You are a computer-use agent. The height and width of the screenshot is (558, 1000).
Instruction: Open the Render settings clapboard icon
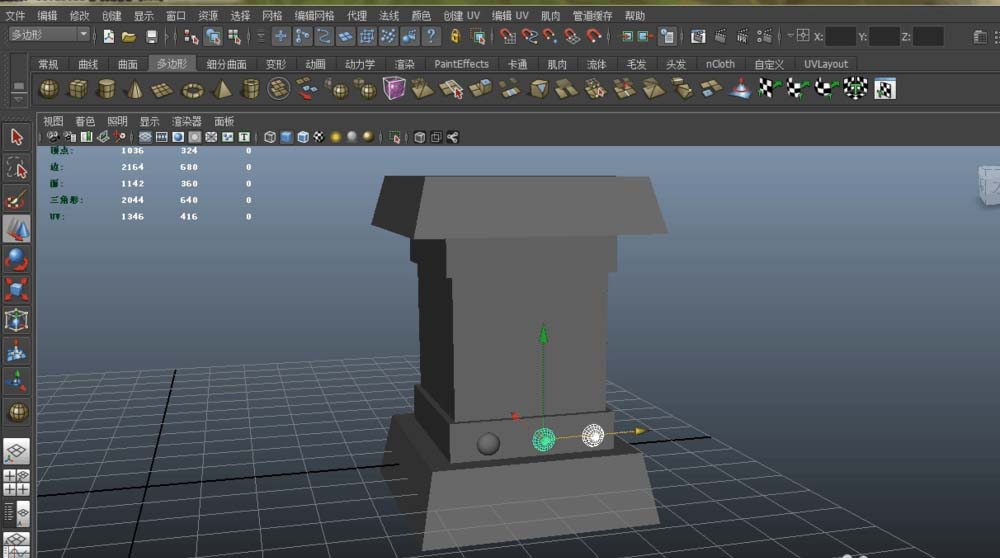[x=764, y=36]
